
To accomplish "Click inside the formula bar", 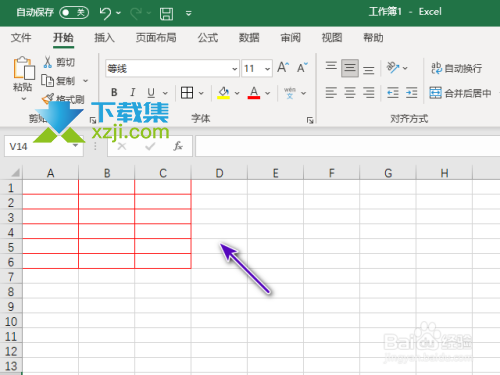I will 347,146.
